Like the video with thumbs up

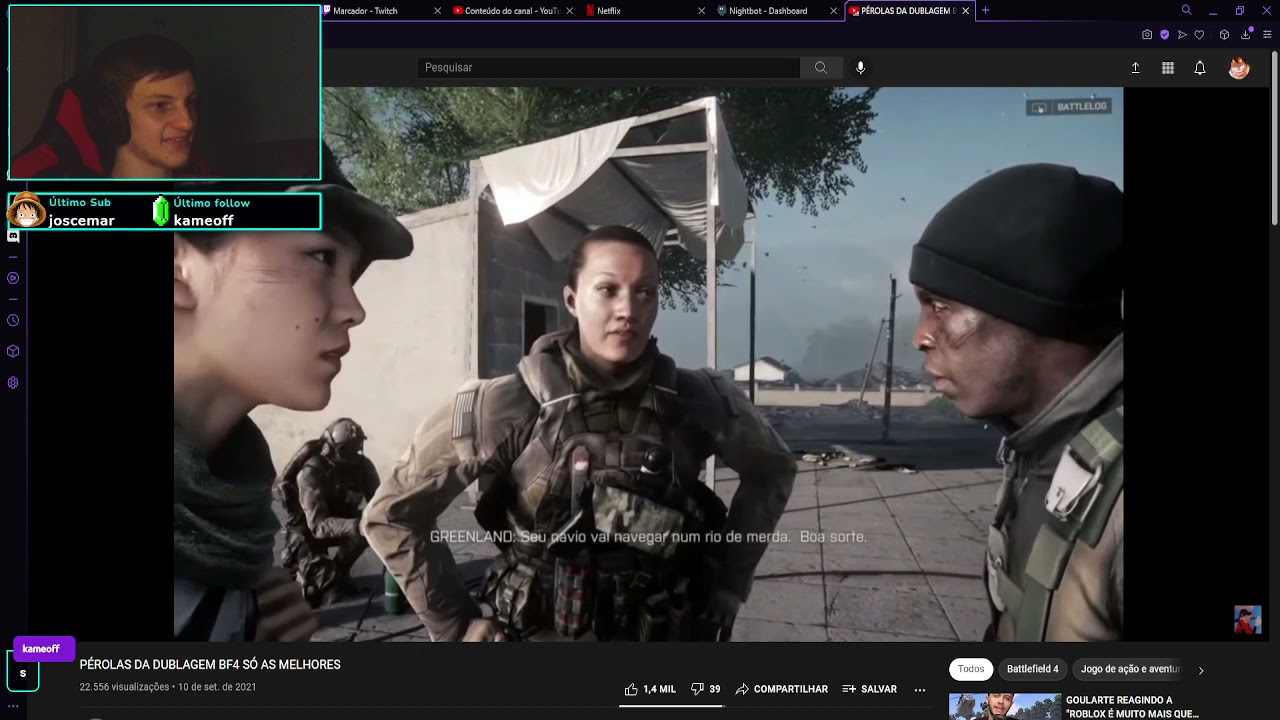(650, 689)
